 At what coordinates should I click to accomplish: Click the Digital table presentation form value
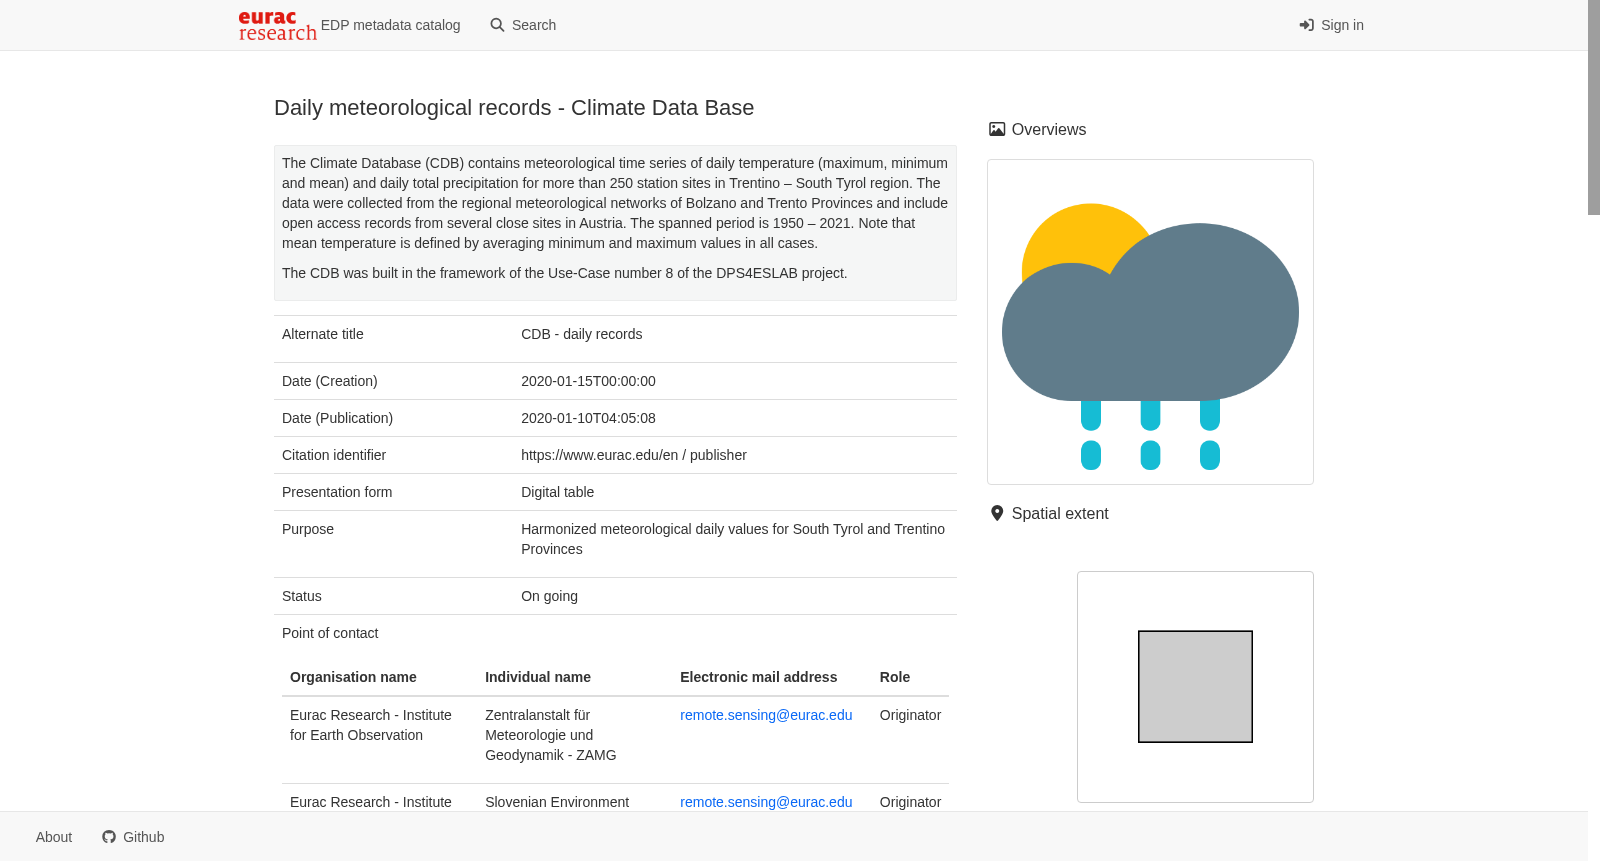(557, 492)
